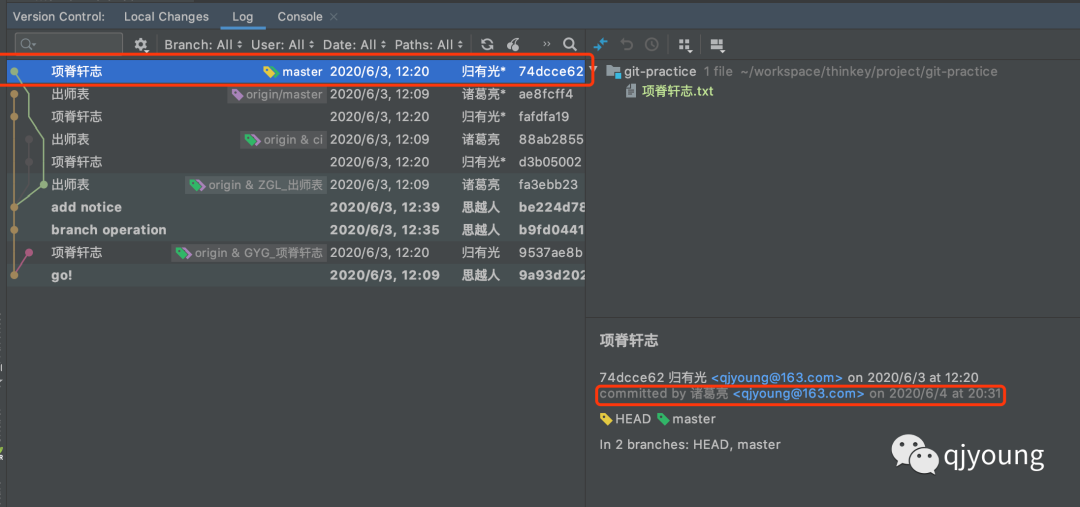Switch to the Console tab
This screenshot has width=1080, height=507.
coord(300,17)
